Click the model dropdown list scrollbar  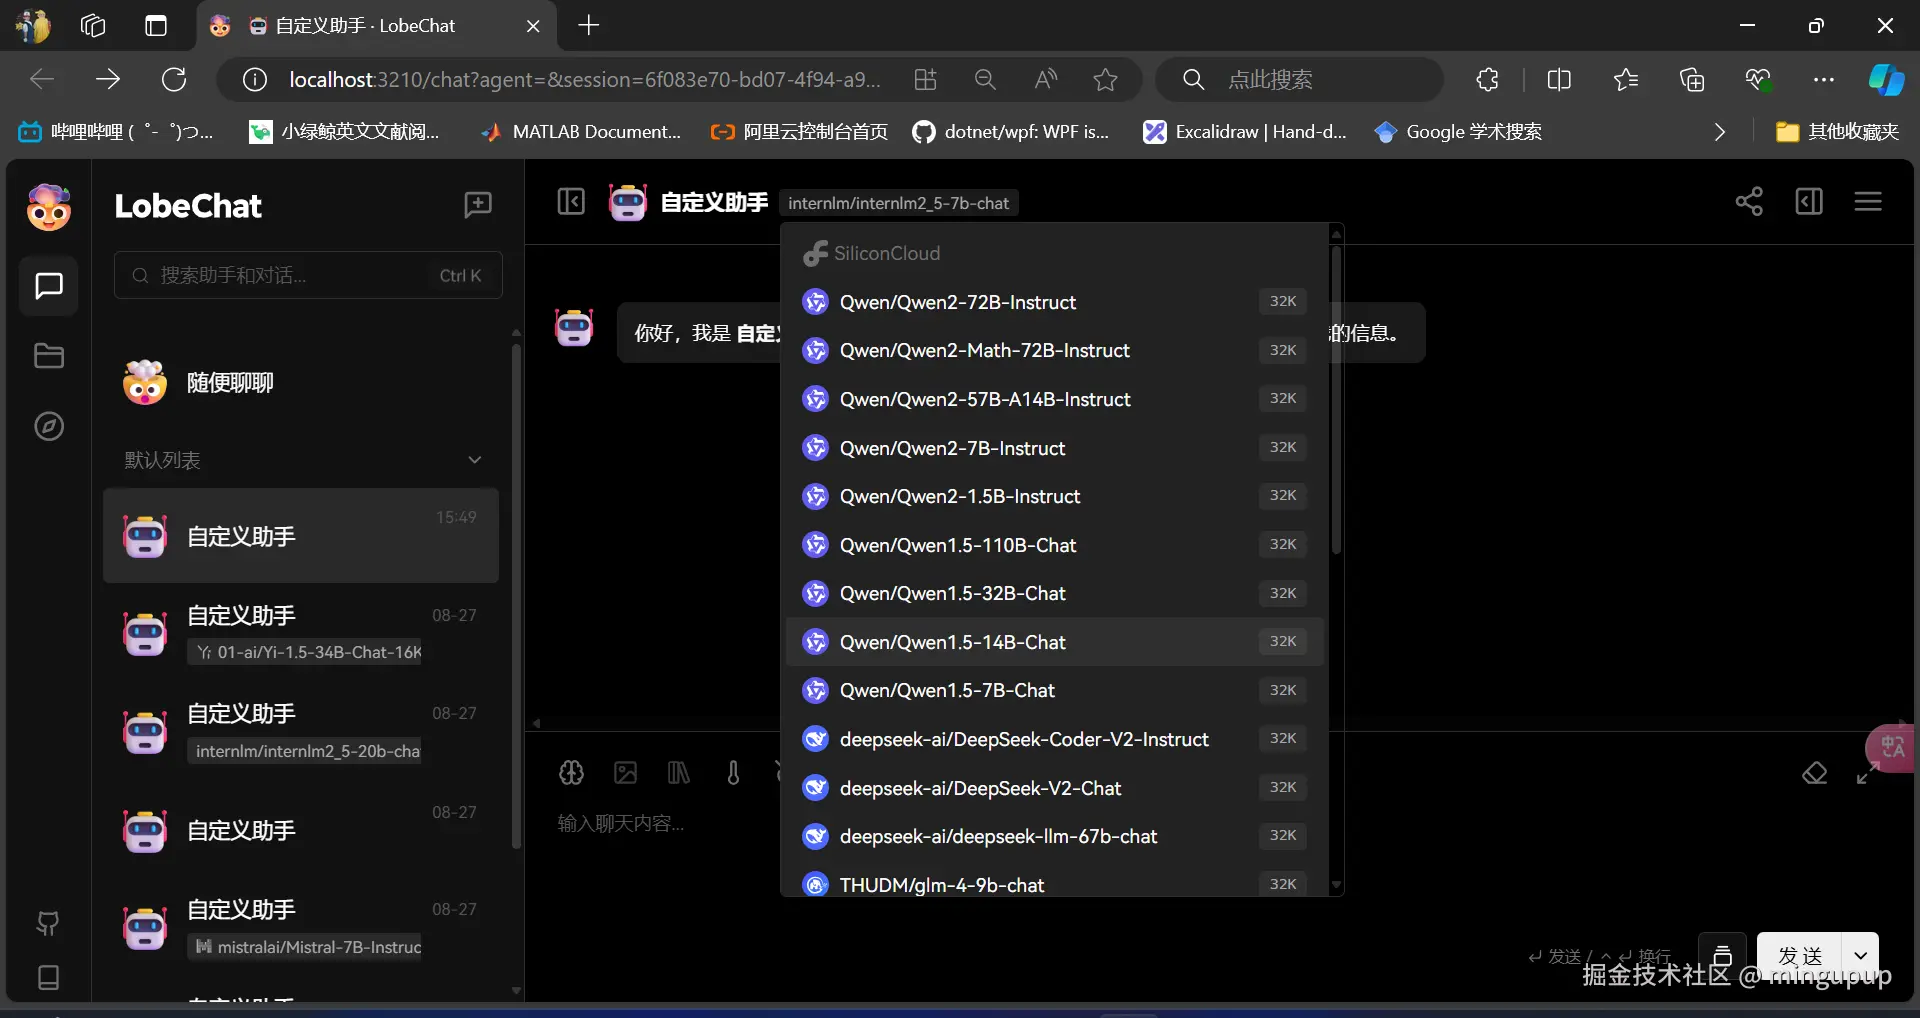(1336, 400)
